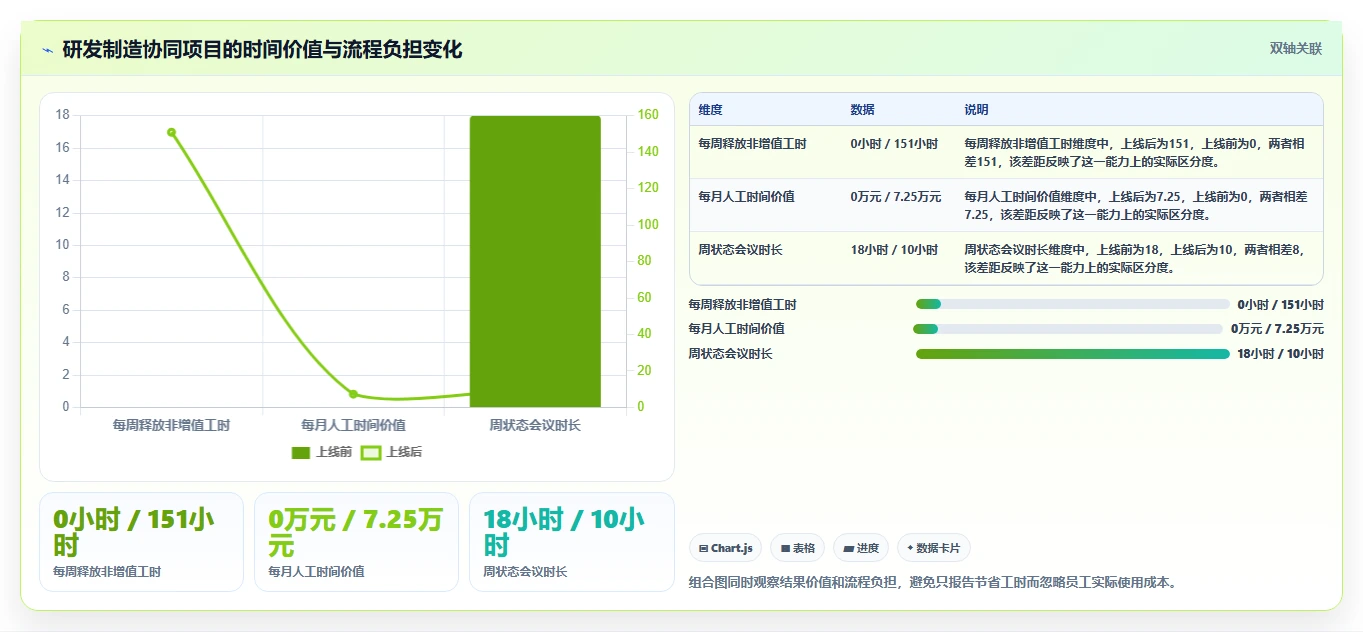Click the 每周释放非增值工时 progress bar
1363x632 pixels.
point(1072,304)
